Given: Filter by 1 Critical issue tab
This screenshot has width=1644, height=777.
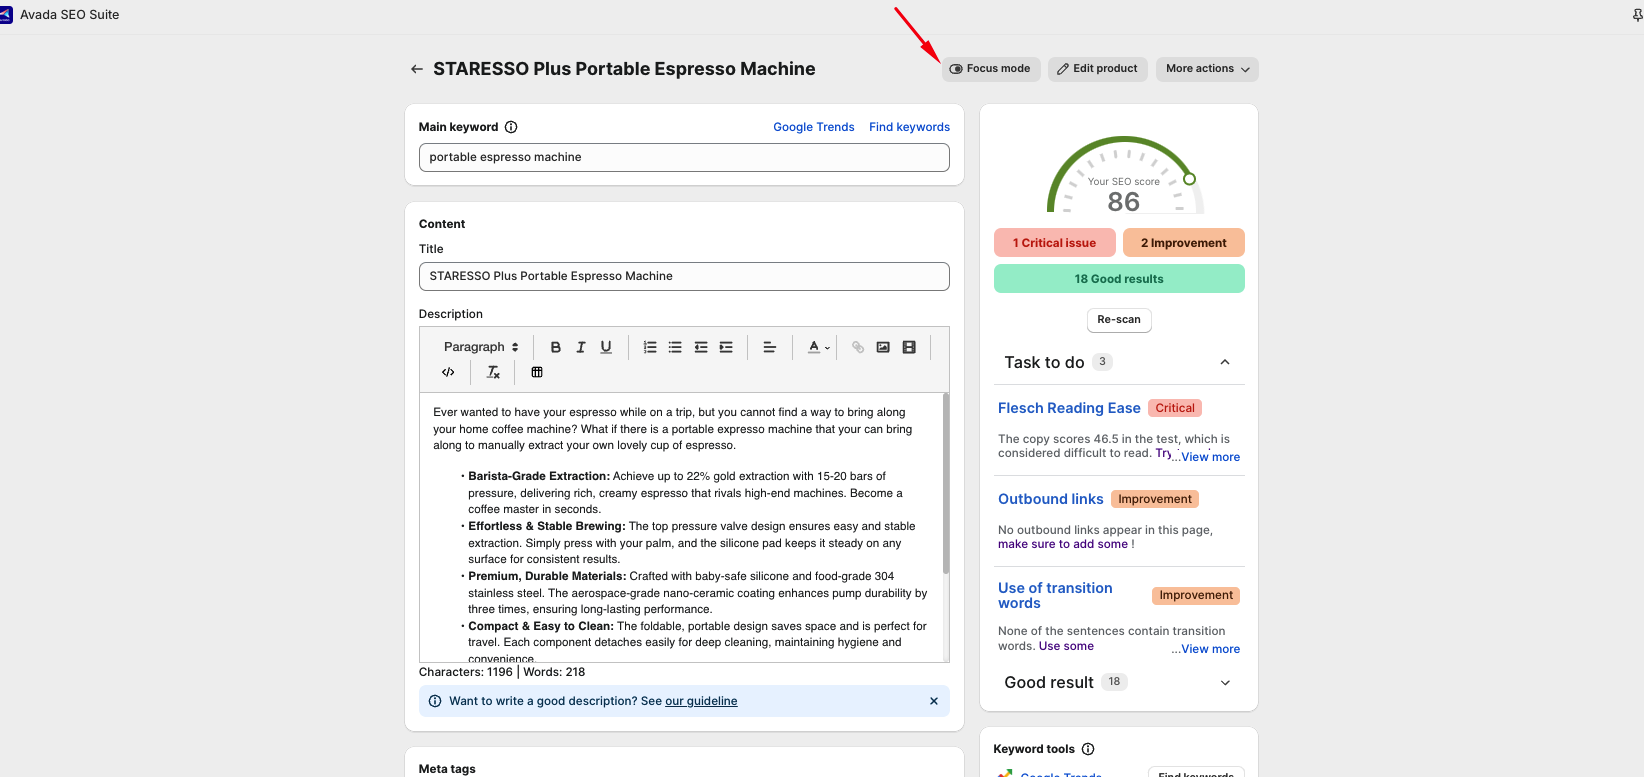Looking at the screenshot, I should (1054, 243).
